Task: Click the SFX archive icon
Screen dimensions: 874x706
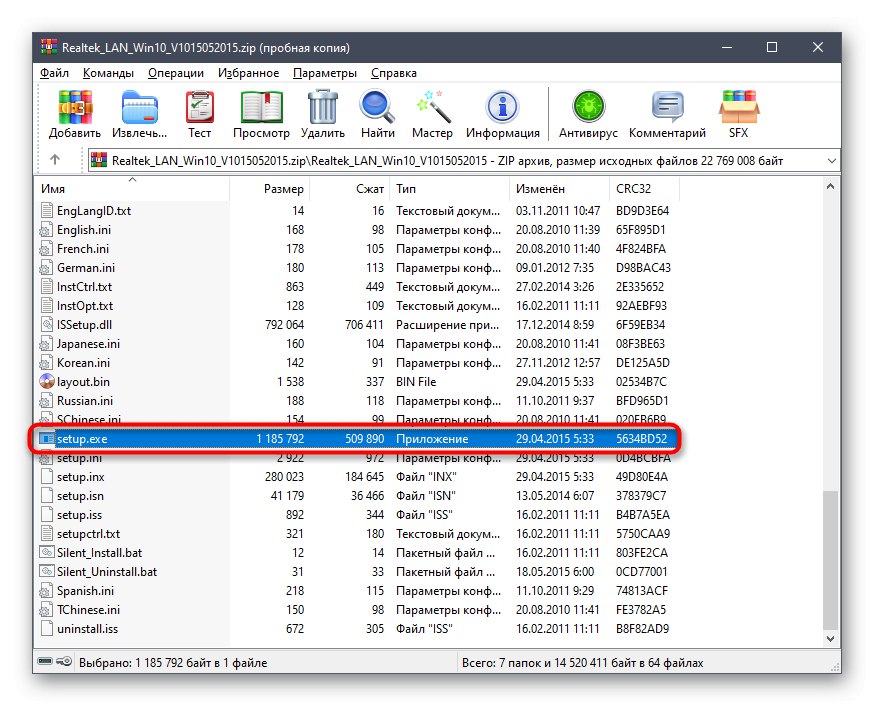Action: click(x=739, y=107)
